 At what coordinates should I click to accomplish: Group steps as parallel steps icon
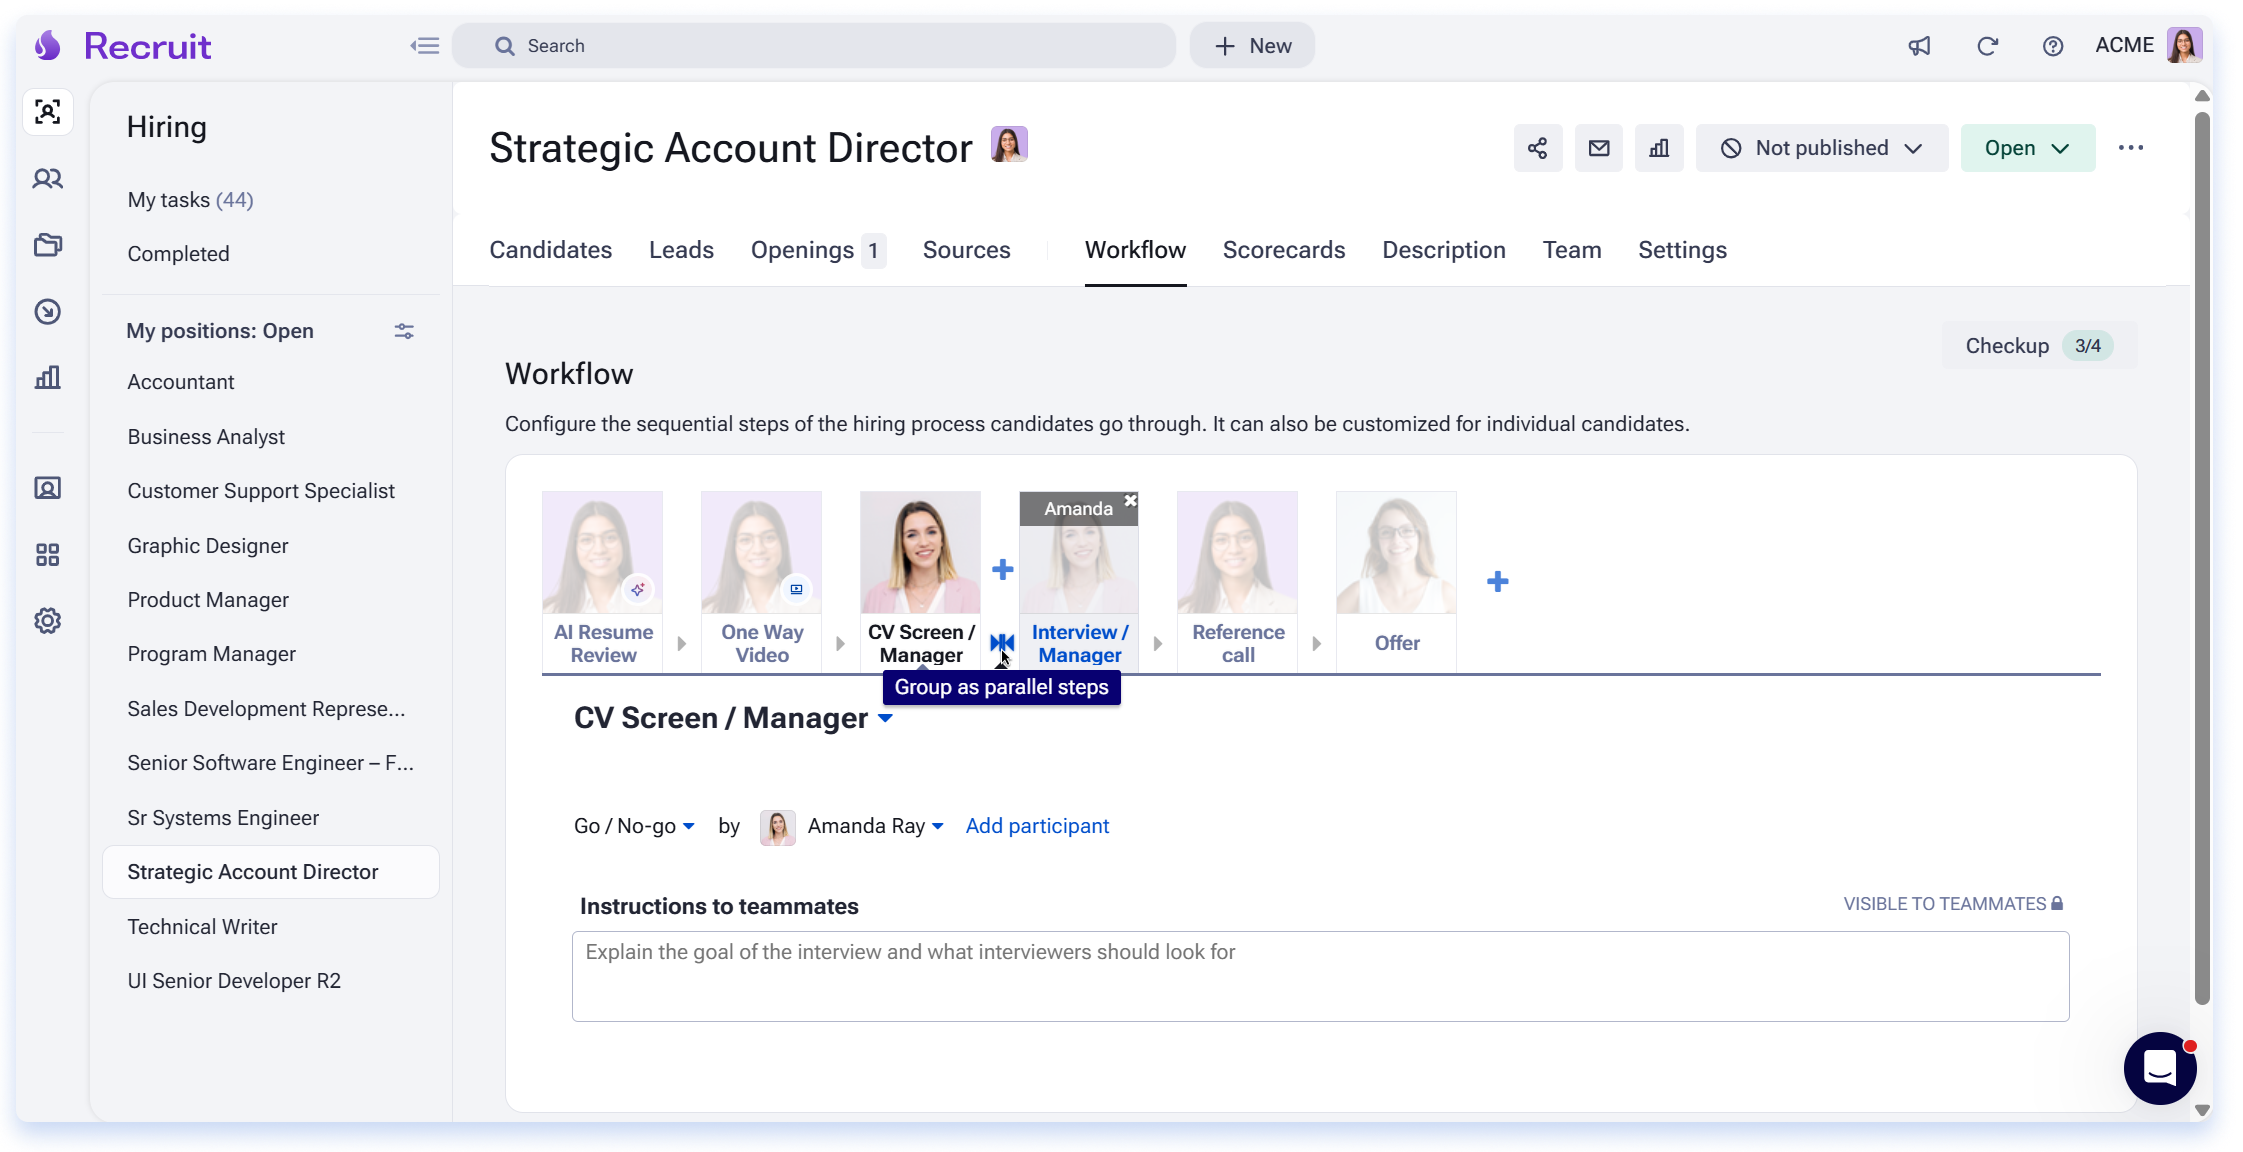(x=1002, y=643)
